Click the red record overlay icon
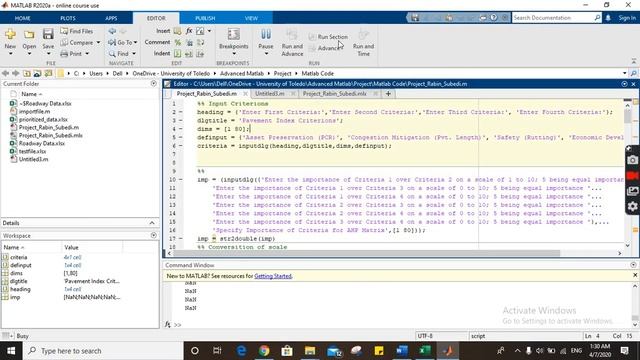This screenshot has width=640, height=360. click(632, 176)
